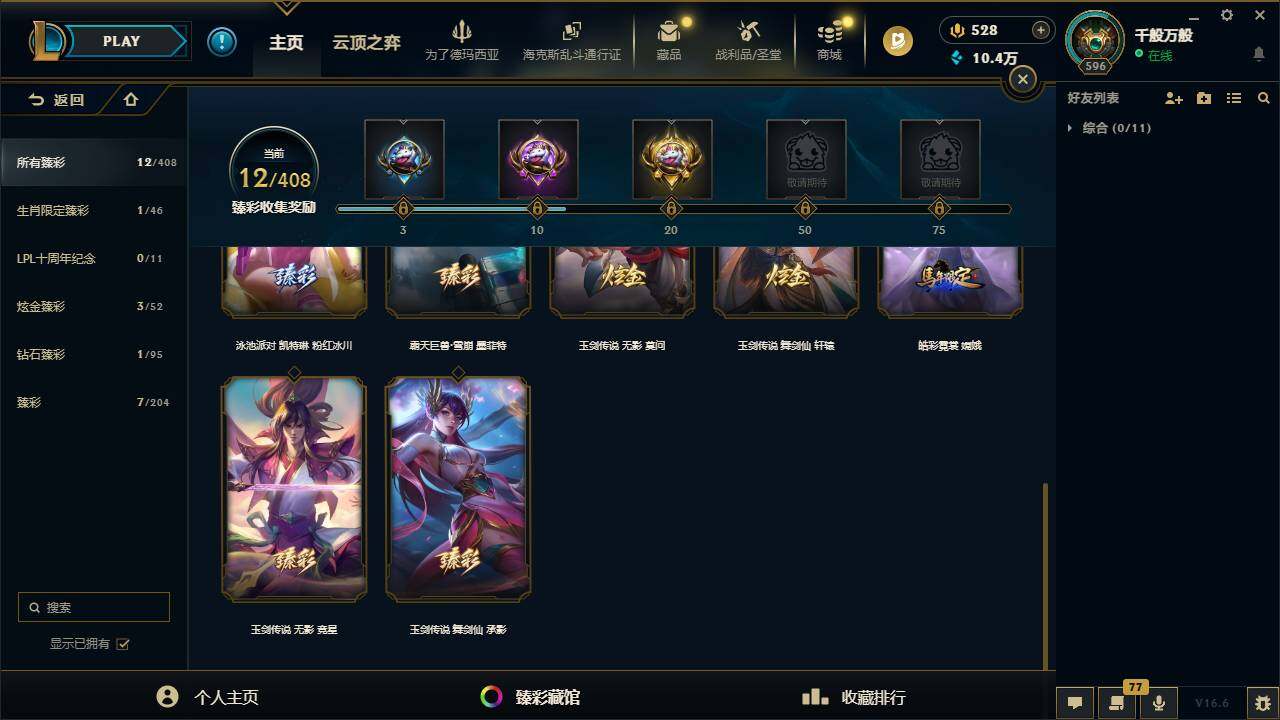Click the notification bell icon
Image resolution: width=1280 pixels, height=720 pixels.
point(1259,54)
